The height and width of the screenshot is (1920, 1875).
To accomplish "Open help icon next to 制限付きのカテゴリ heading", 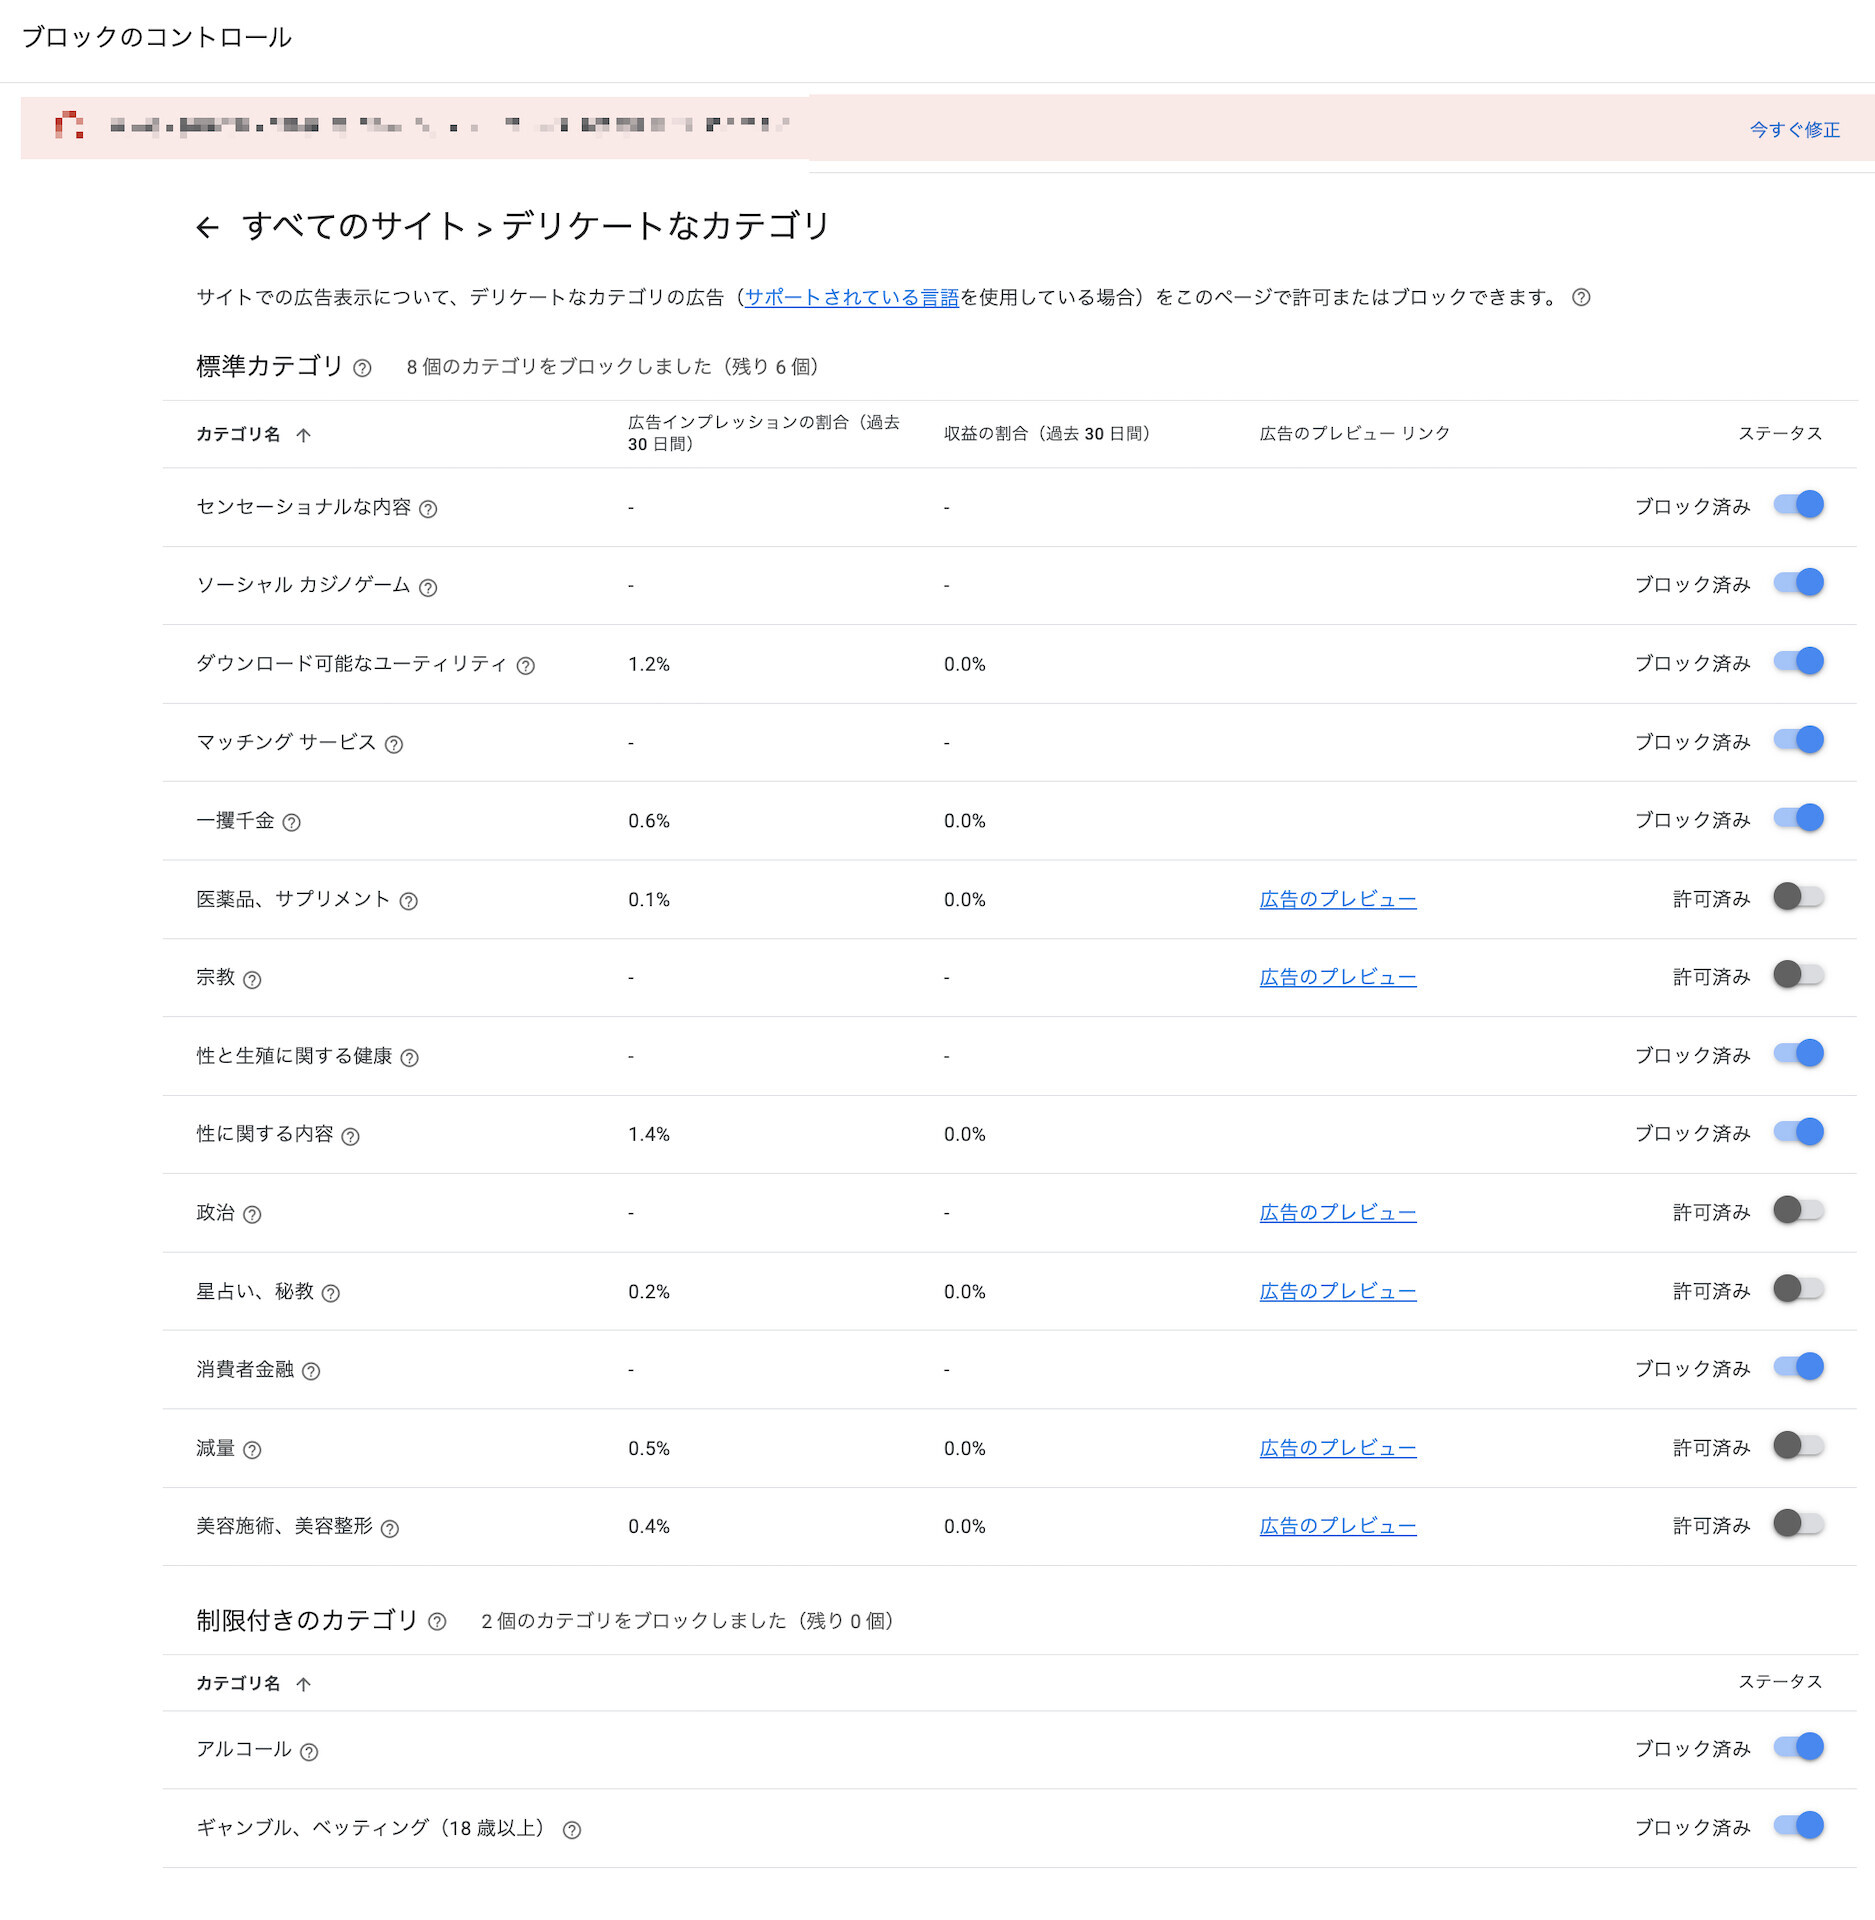I will (x=437, y=1622).
